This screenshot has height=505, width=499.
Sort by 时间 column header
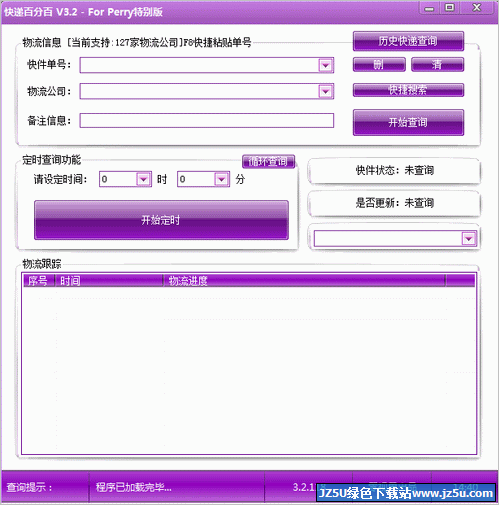[x=109, y=281]
